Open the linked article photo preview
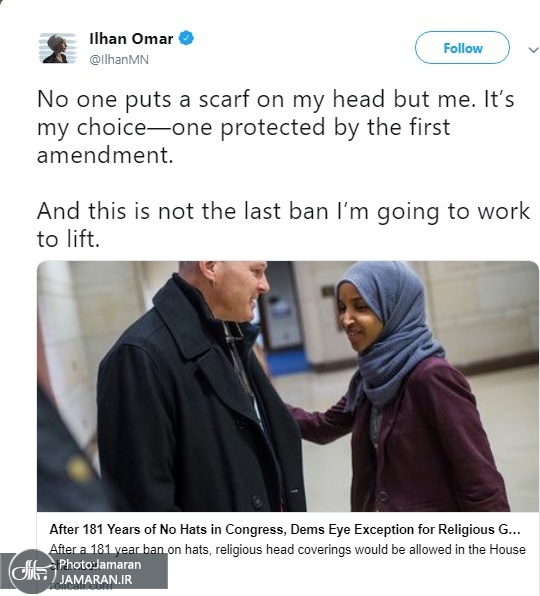Screen dimensions: 540x596 click(x=288, y=386)
